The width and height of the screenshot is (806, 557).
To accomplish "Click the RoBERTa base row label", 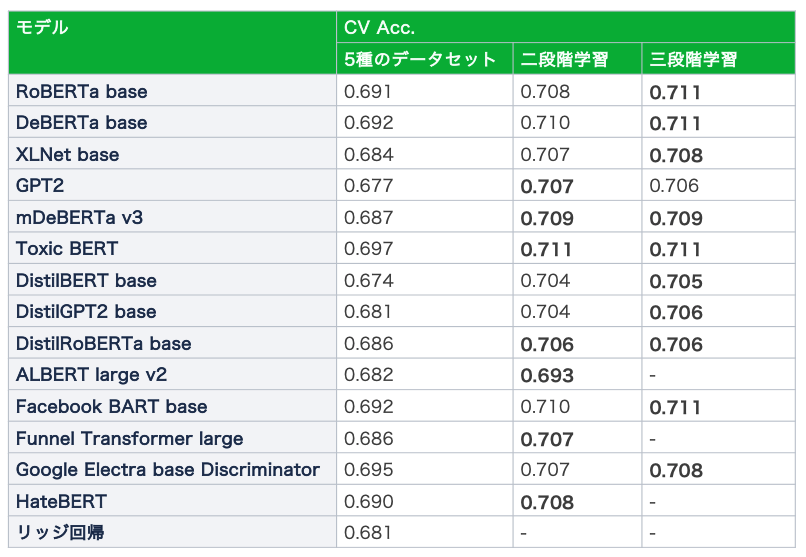I will pyautogui.click(x=82, y=91).
